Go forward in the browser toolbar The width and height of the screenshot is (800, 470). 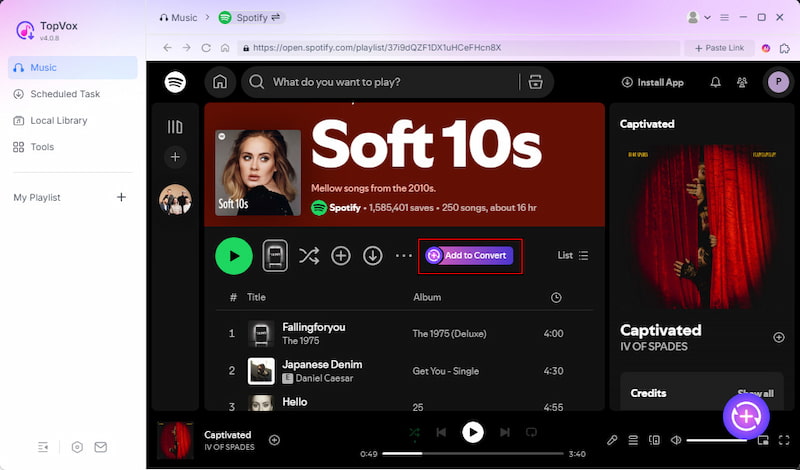pyautogui.click(x=187, y=47)
